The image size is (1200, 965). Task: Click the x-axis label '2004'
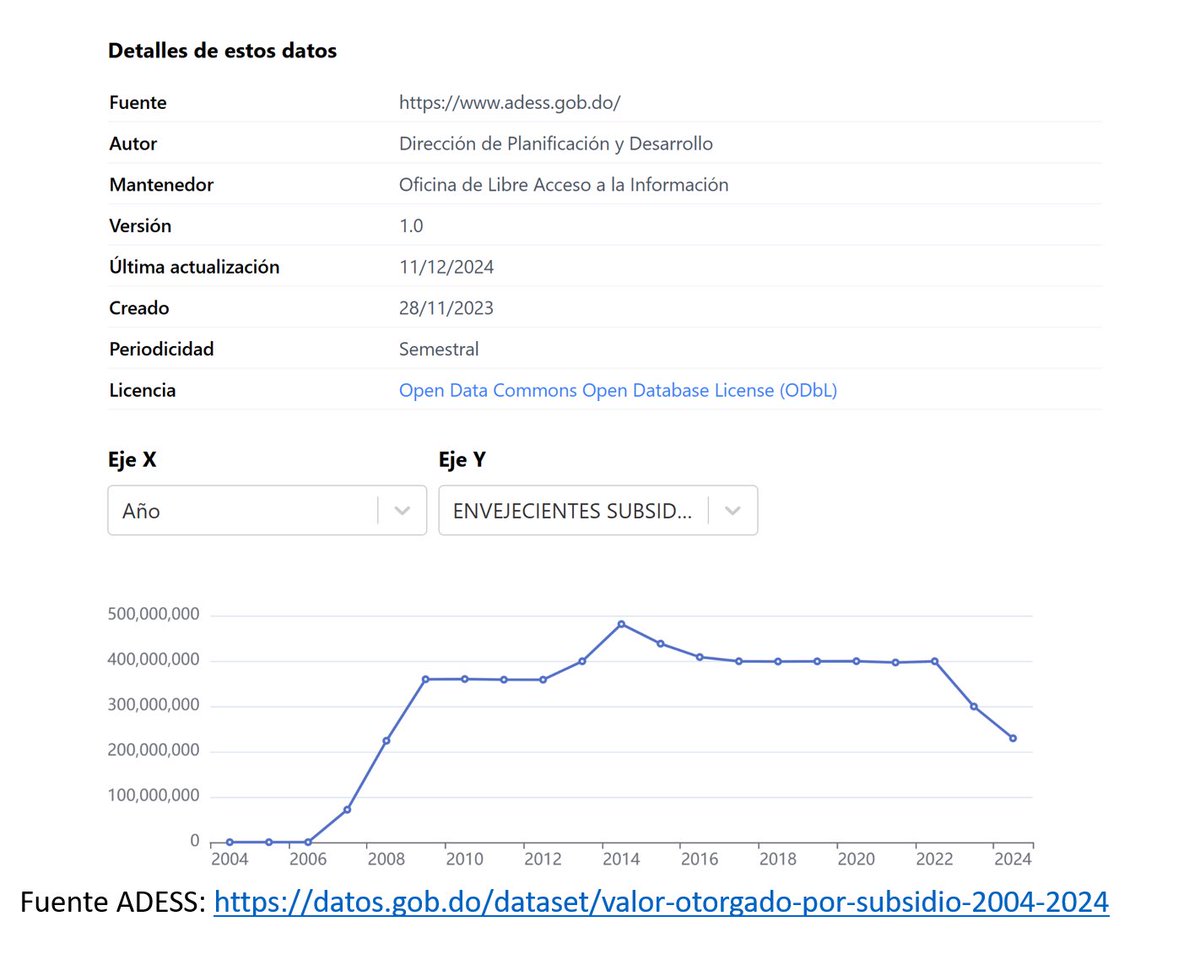tap(229, 858)
